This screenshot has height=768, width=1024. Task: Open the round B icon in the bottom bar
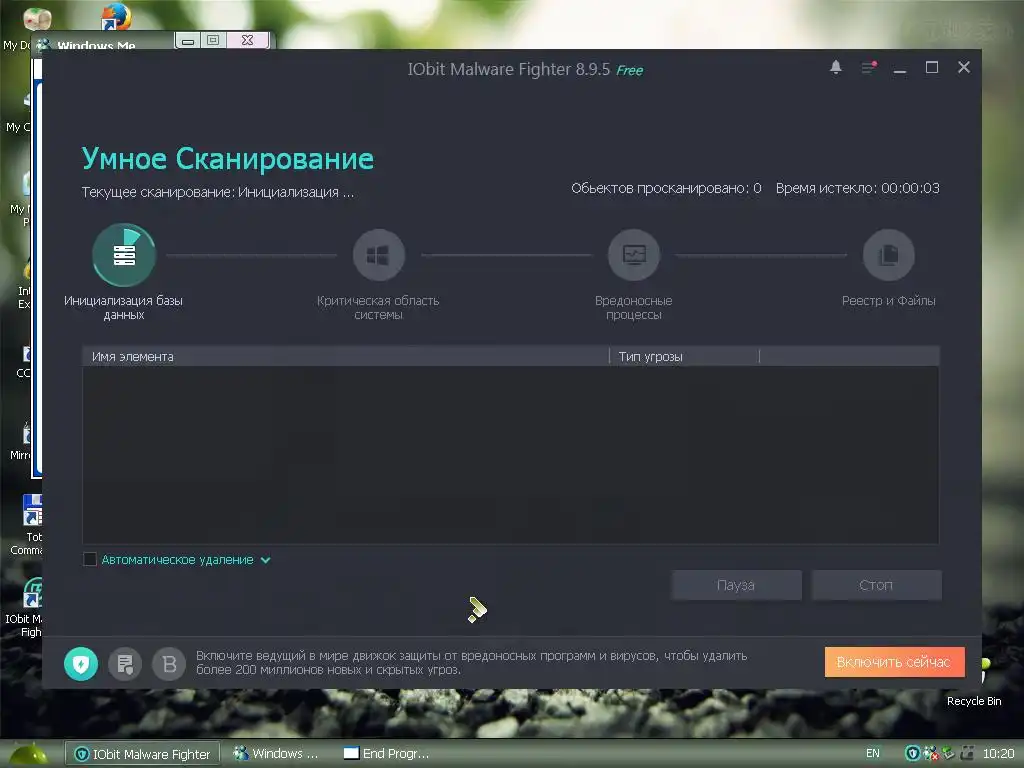coord(169,664)
